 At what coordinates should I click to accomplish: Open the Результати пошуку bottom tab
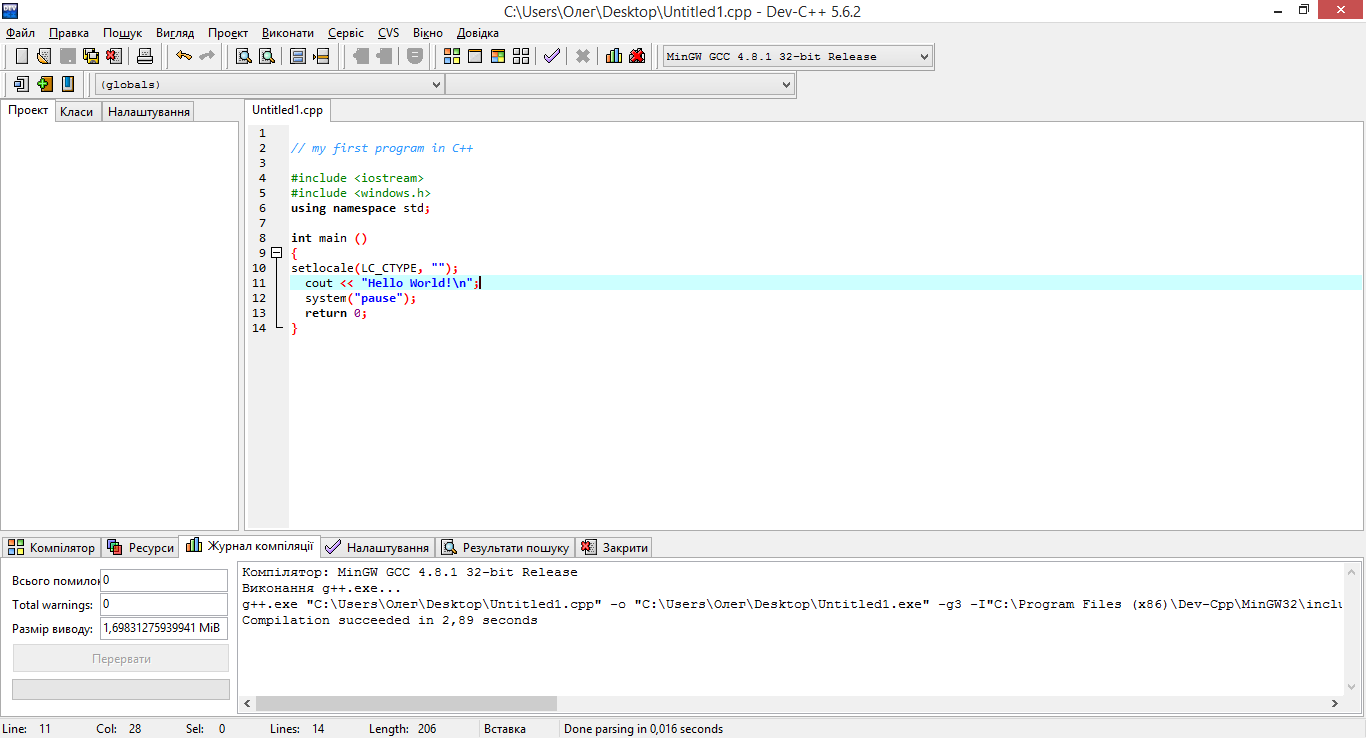pyautogui.click(x=505, y=547)
